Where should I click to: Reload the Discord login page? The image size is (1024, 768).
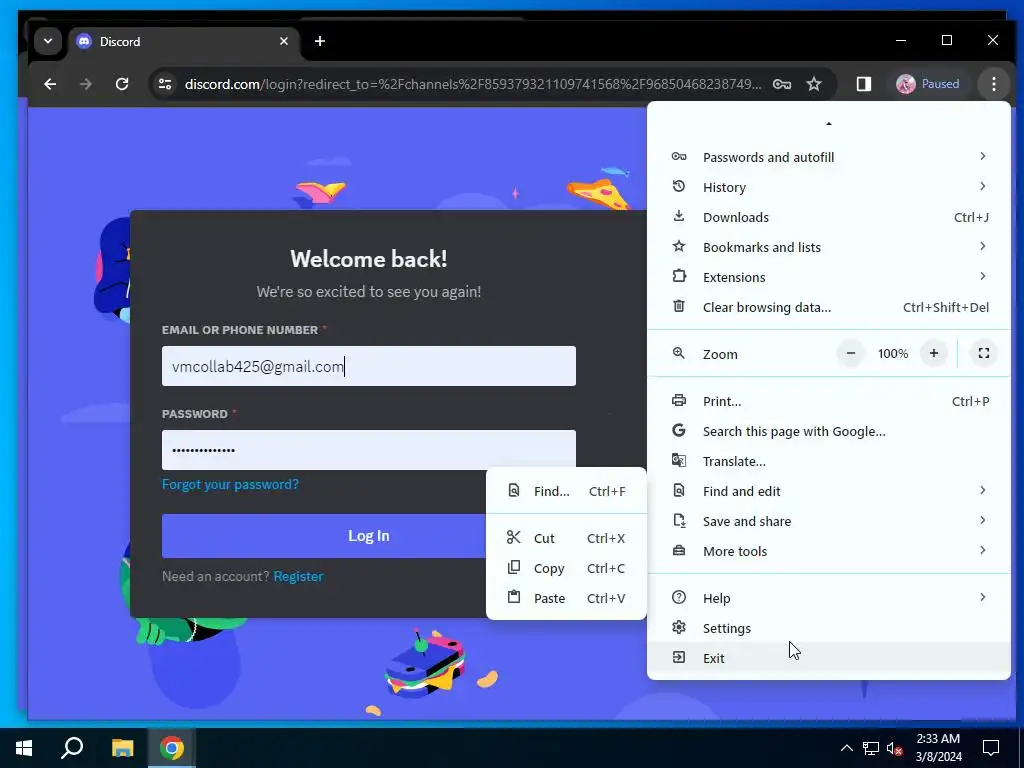coord(121,84)
